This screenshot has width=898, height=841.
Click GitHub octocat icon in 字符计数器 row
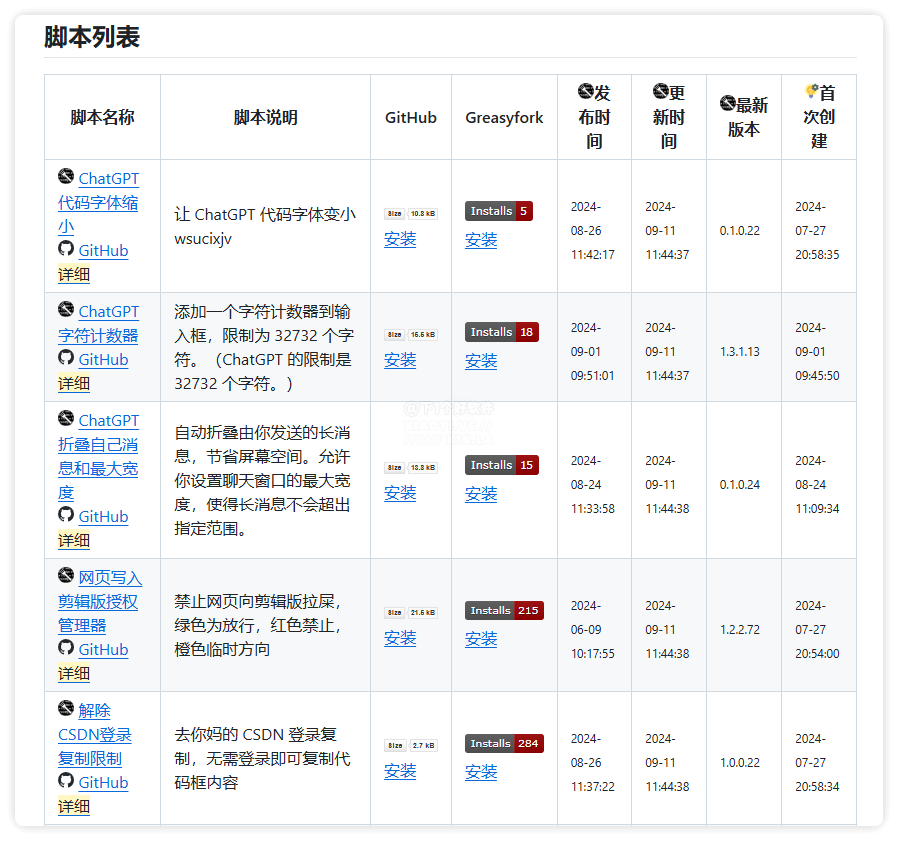(66, 357)
